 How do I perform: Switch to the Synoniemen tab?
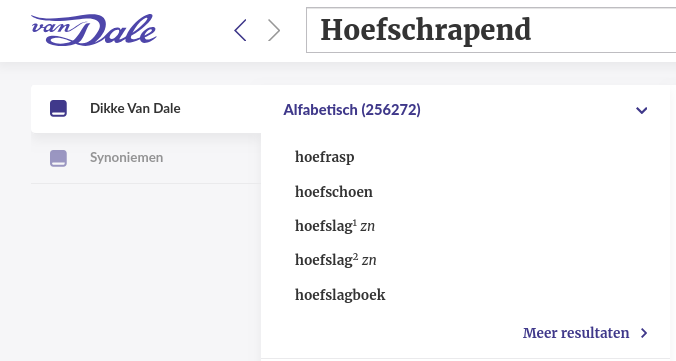146,158
